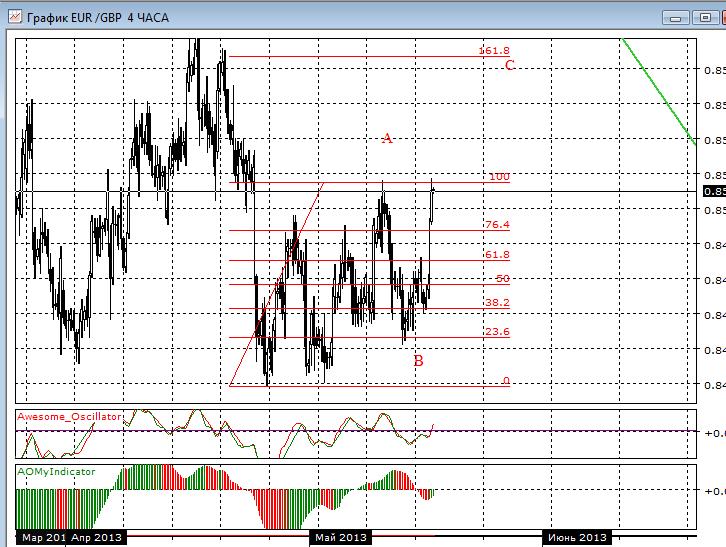Click the AOMyIndicator label
Viewport: 726px width, 547px height.
(x=56, y=472)
